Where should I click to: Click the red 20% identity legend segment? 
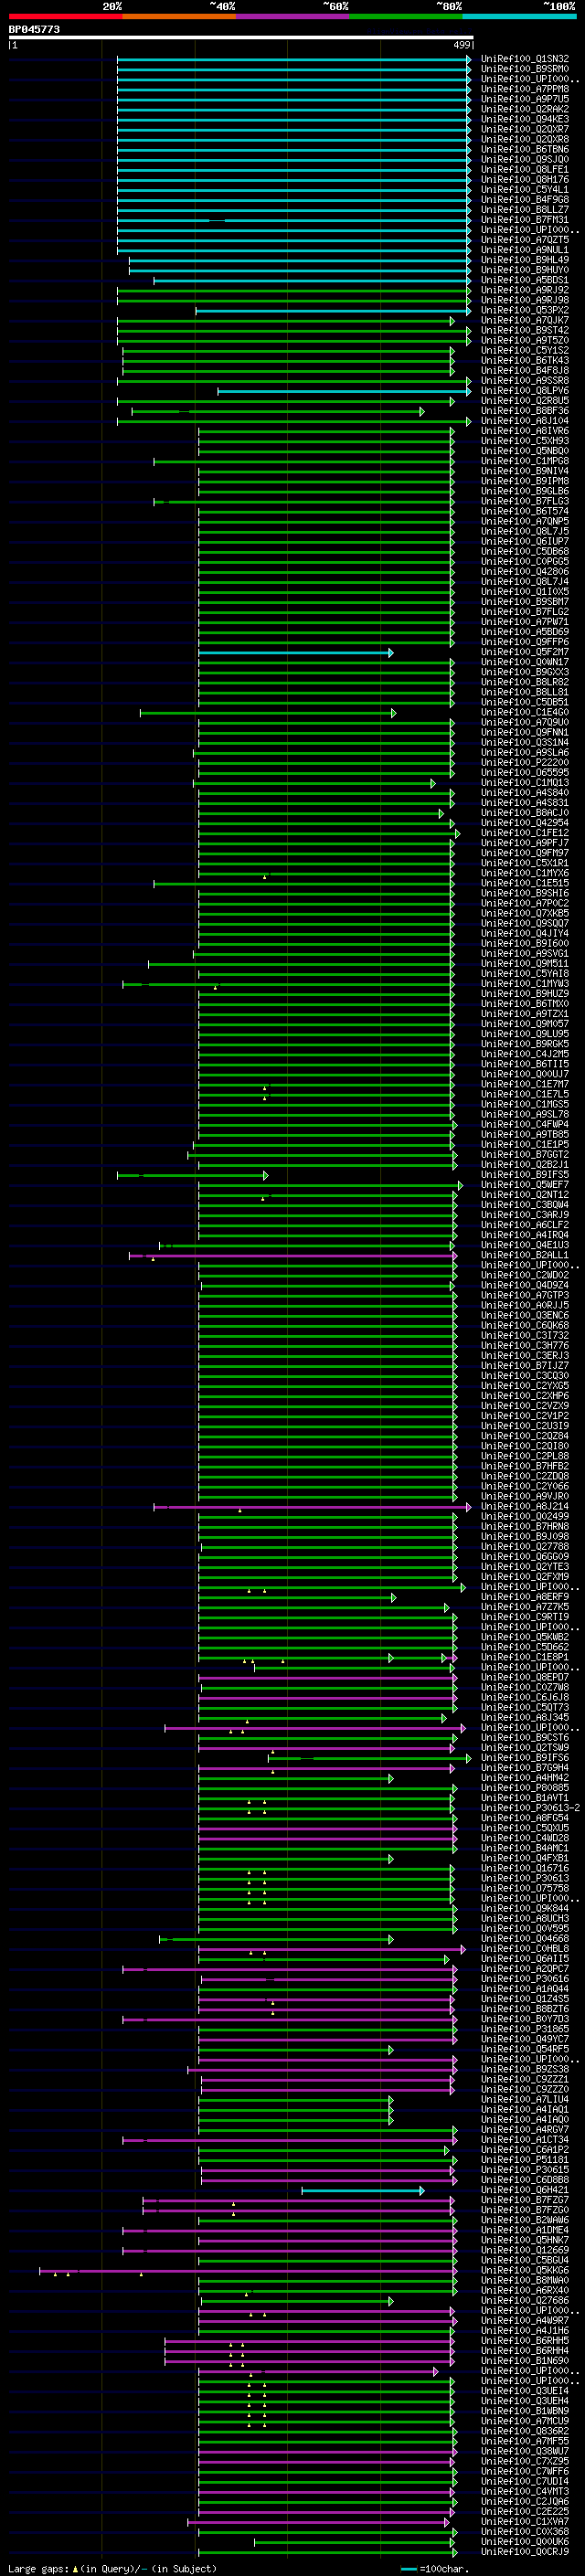[x=66, y=16]
